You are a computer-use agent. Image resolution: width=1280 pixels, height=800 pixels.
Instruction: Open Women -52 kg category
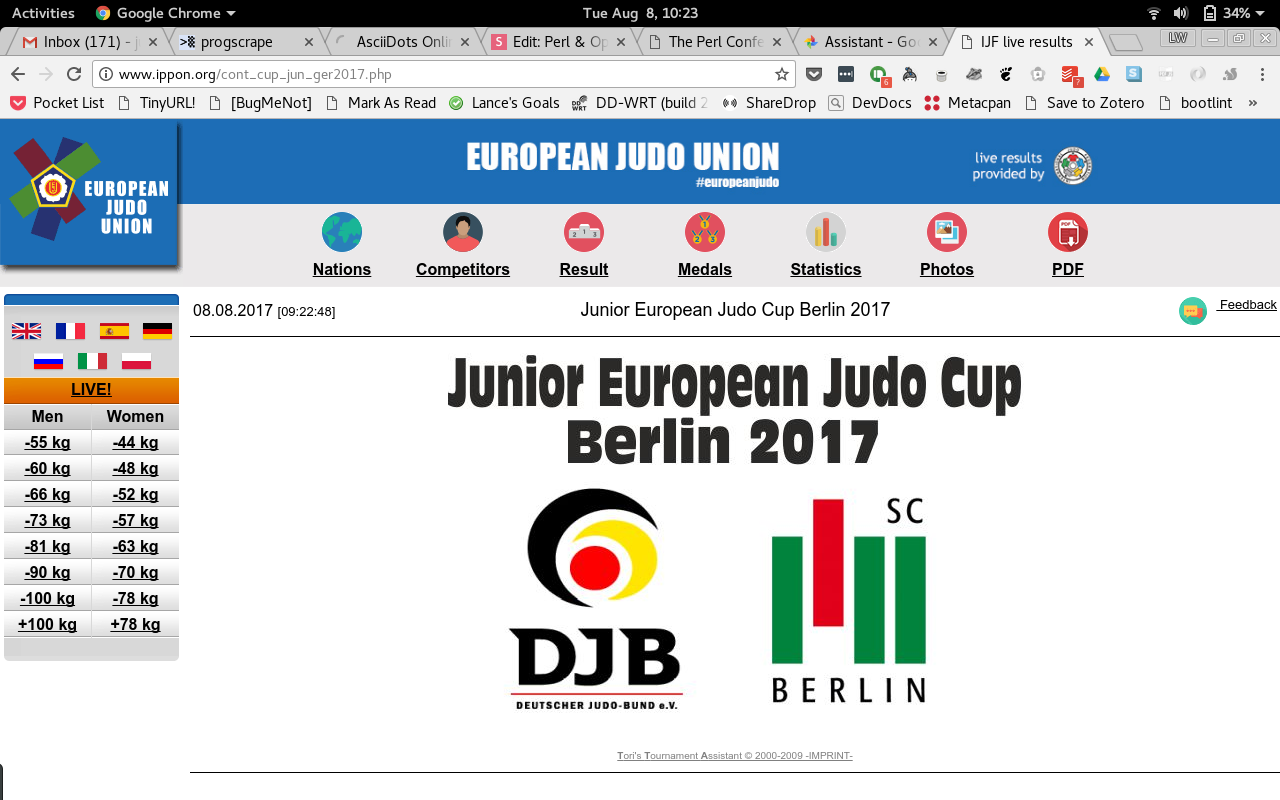pyautogui.click(x=135, y=495)
